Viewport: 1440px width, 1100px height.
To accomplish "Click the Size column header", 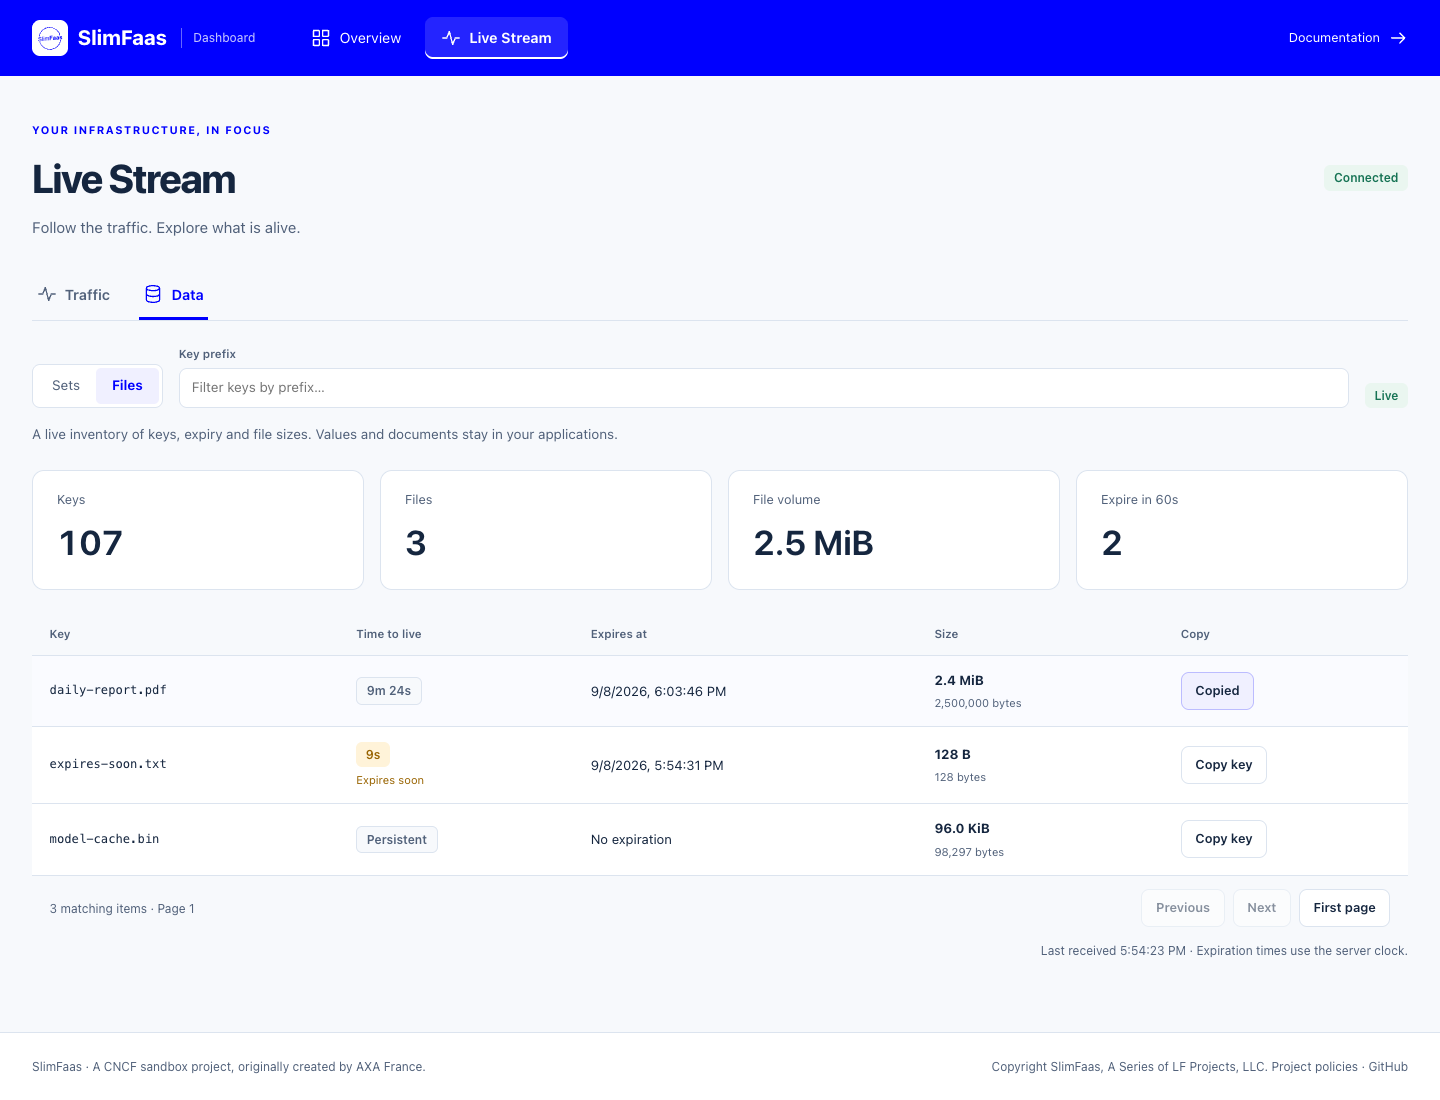I will [x=946, y=634].
